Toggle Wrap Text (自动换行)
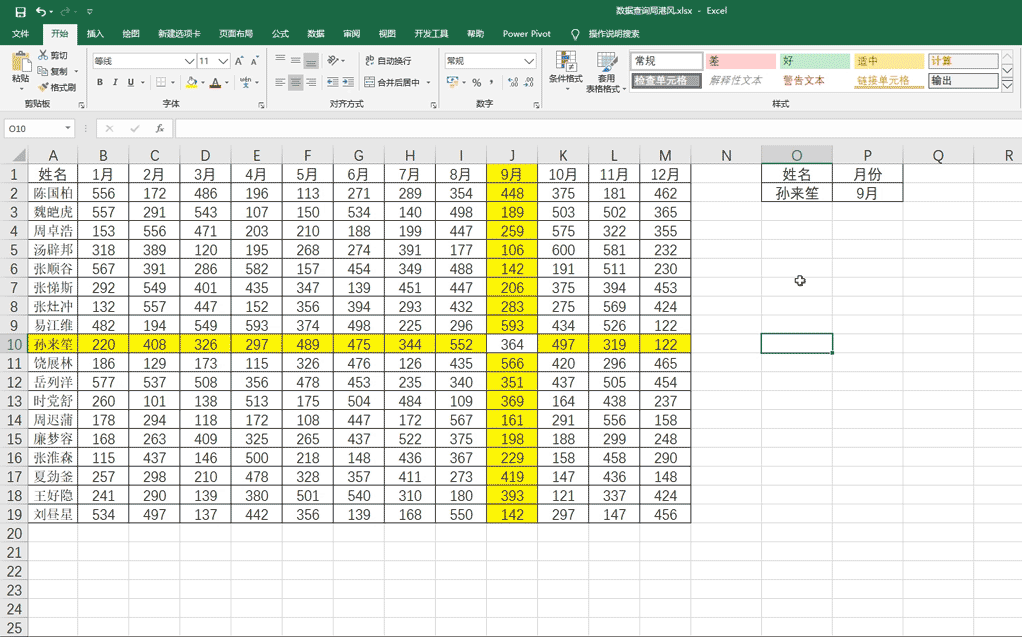Screen dimensions: 1022x637 click(388, 61)
